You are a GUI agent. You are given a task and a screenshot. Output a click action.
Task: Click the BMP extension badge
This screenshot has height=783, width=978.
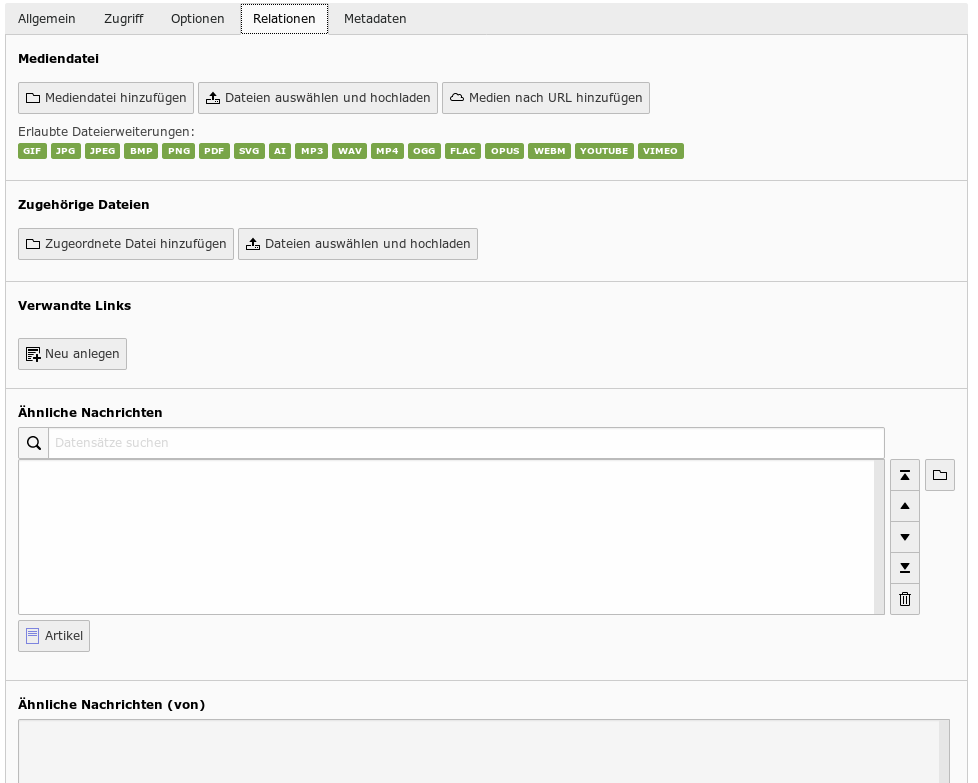pyautogui.click(x=141, y=151)
